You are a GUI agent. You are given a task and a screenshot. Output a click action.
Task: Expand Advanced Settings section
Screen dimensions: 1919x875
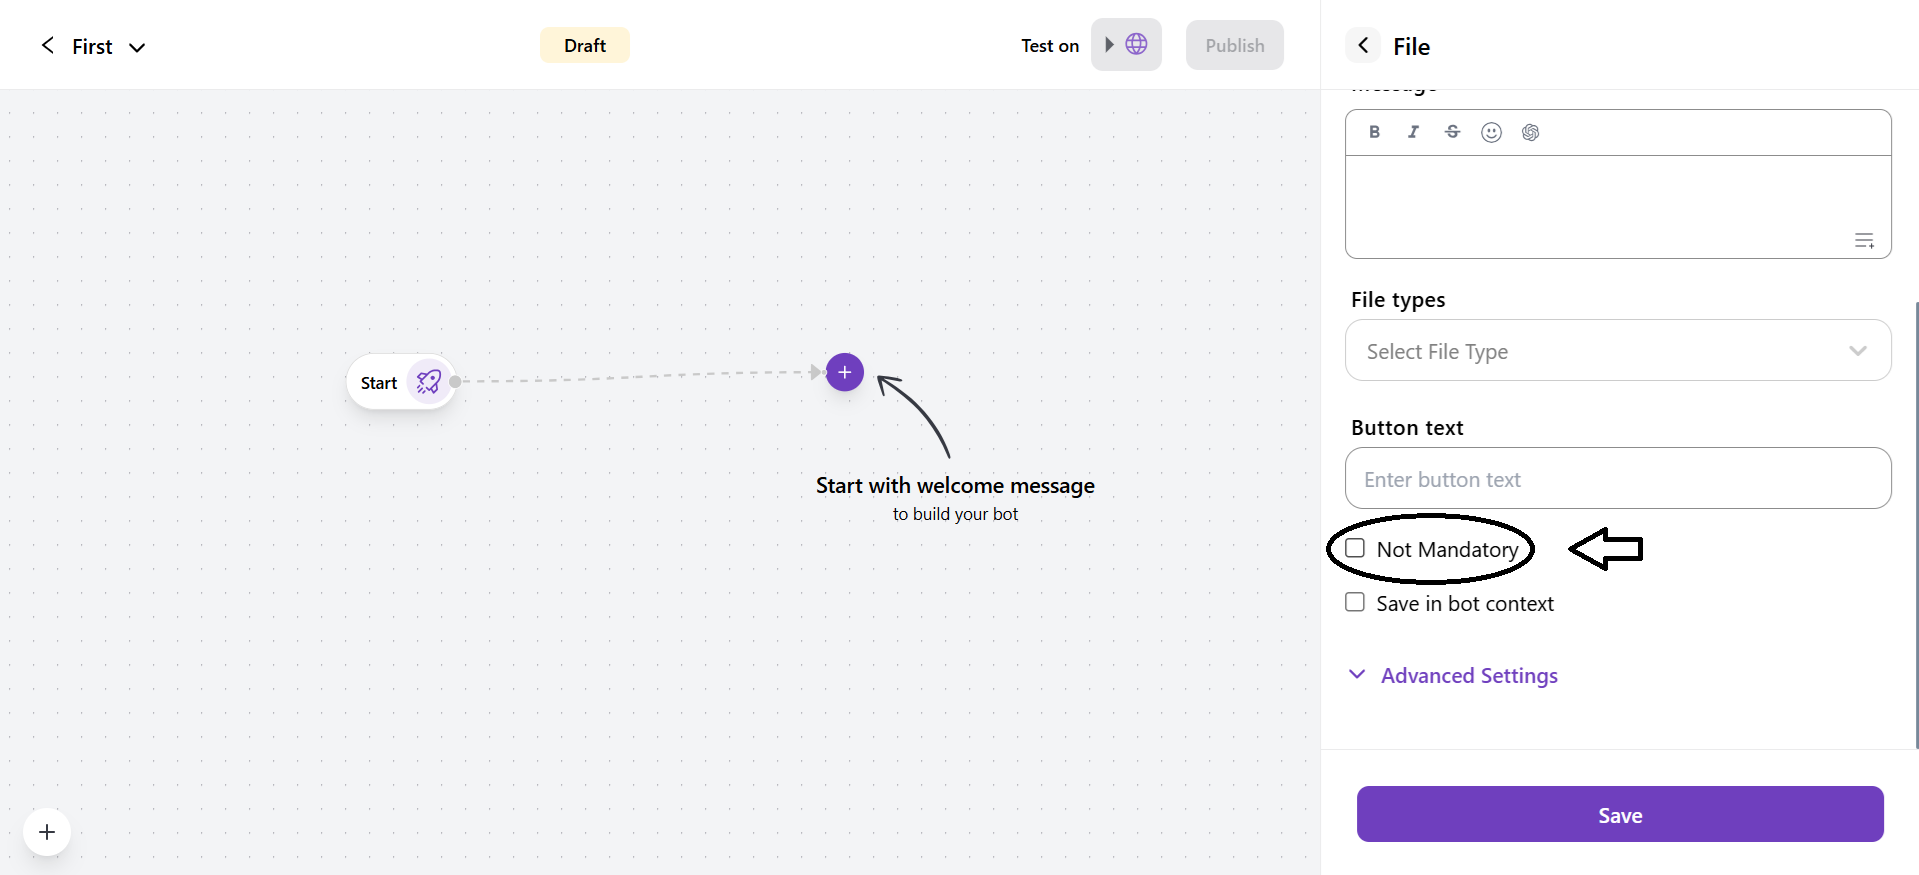(1468, 676)
